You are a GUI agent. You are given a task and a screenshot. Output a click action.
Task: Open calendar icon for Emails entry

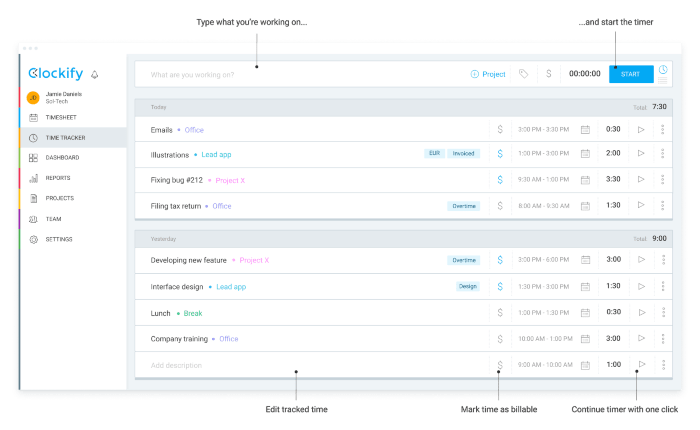(586, 129)
